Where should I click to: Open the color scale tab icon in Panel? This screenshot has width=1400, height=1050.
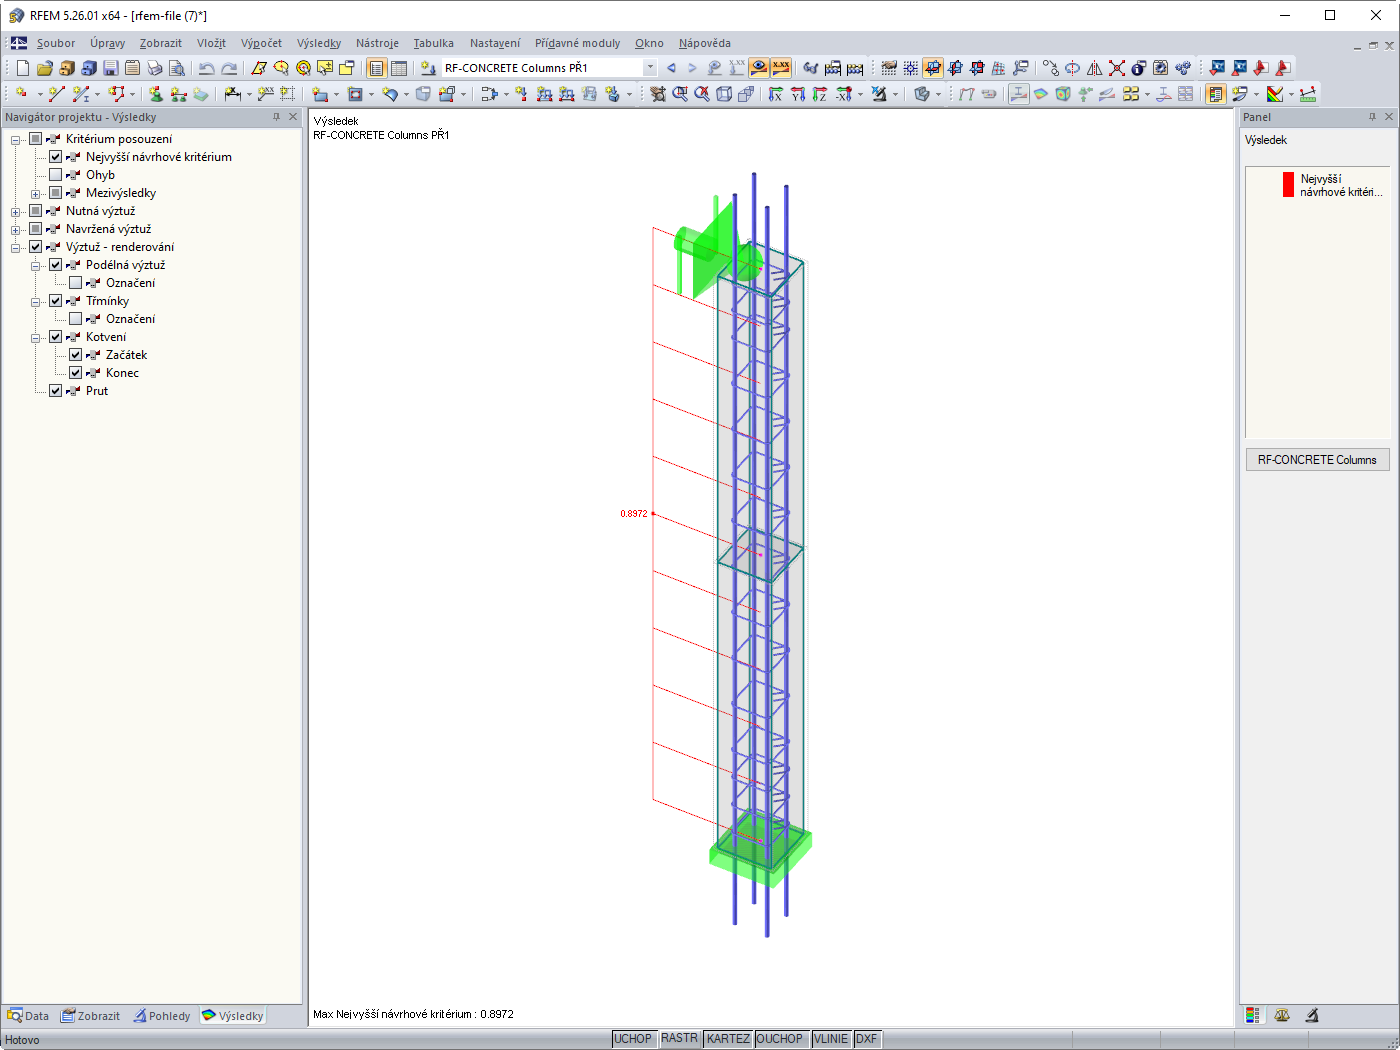tap(1253, 1015)
